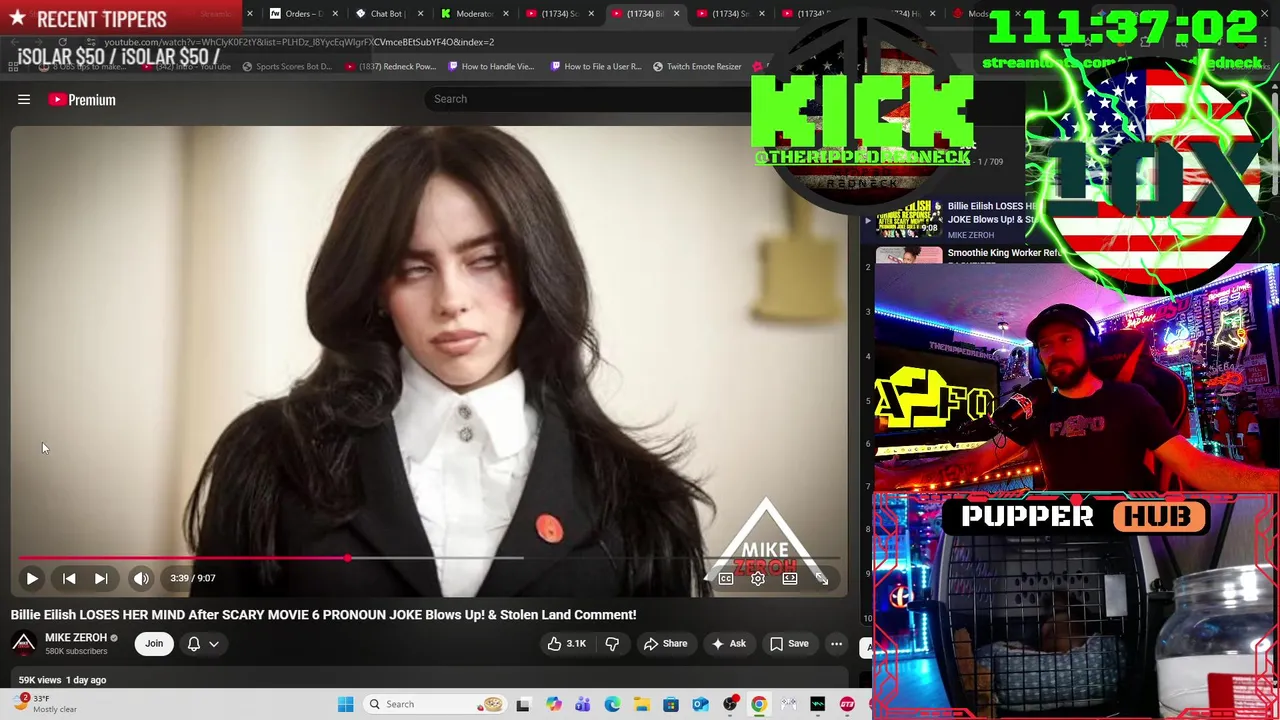Open MIKE ZEROH channel avatar
Viewport: 1280px width, 720px height.
tap(24, 644)
